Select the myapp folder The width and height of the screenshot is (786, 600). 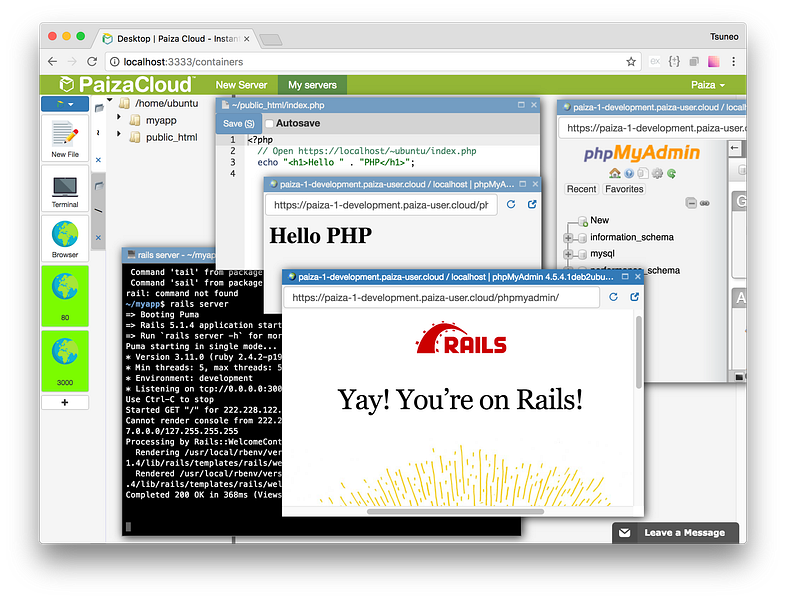pos(161,120)
